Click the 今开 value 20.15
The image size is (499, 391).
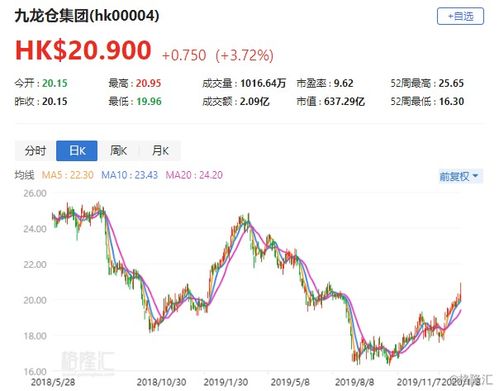click(55, 83)
